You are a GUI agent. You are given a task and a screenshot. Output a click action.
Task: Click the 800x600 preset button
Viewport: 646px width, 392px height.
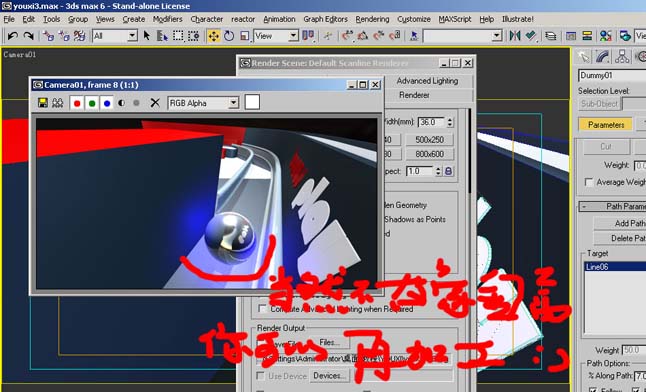[429, 154]
